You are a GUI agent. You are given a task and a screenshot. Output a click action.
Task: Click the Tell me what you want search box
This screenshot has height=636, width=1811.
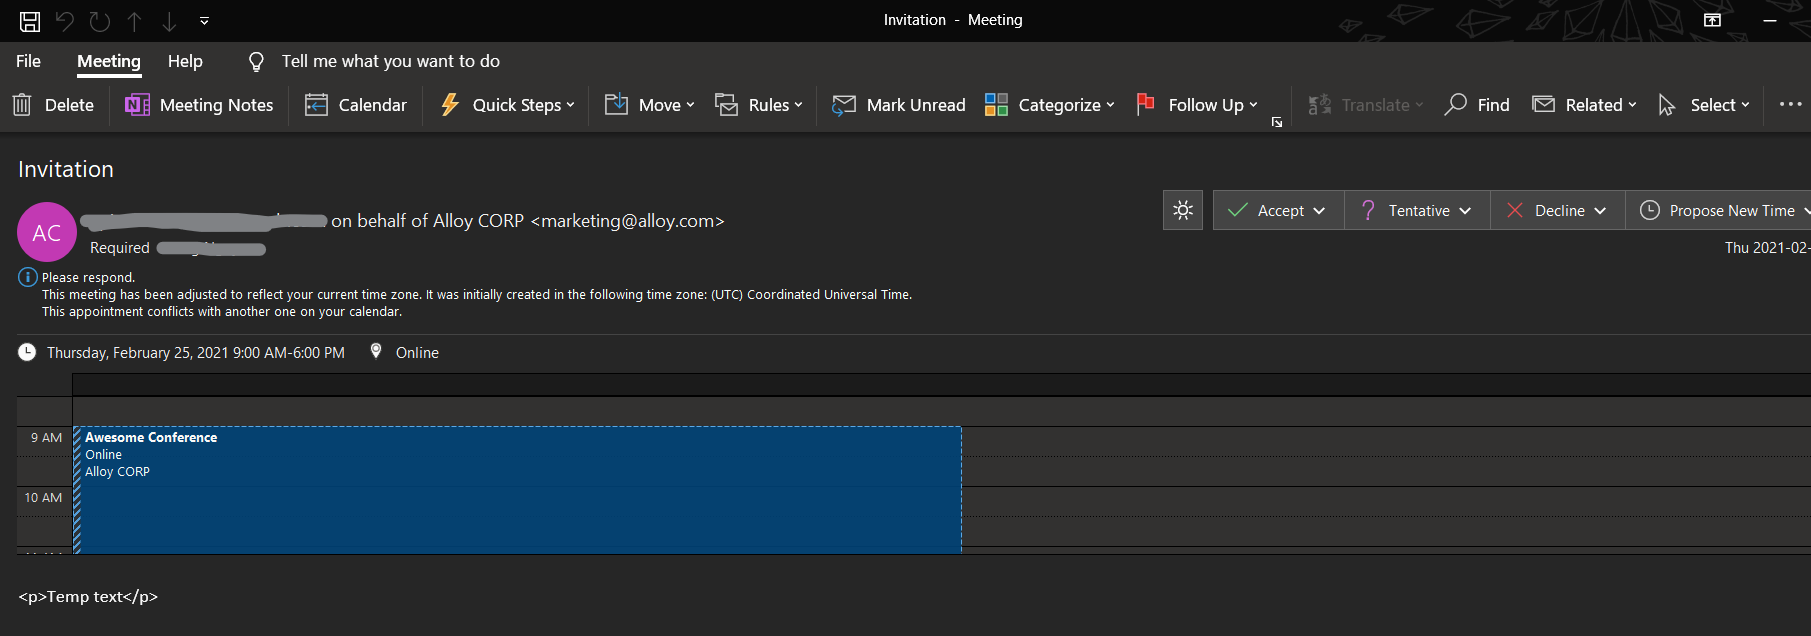coord(390,61)
